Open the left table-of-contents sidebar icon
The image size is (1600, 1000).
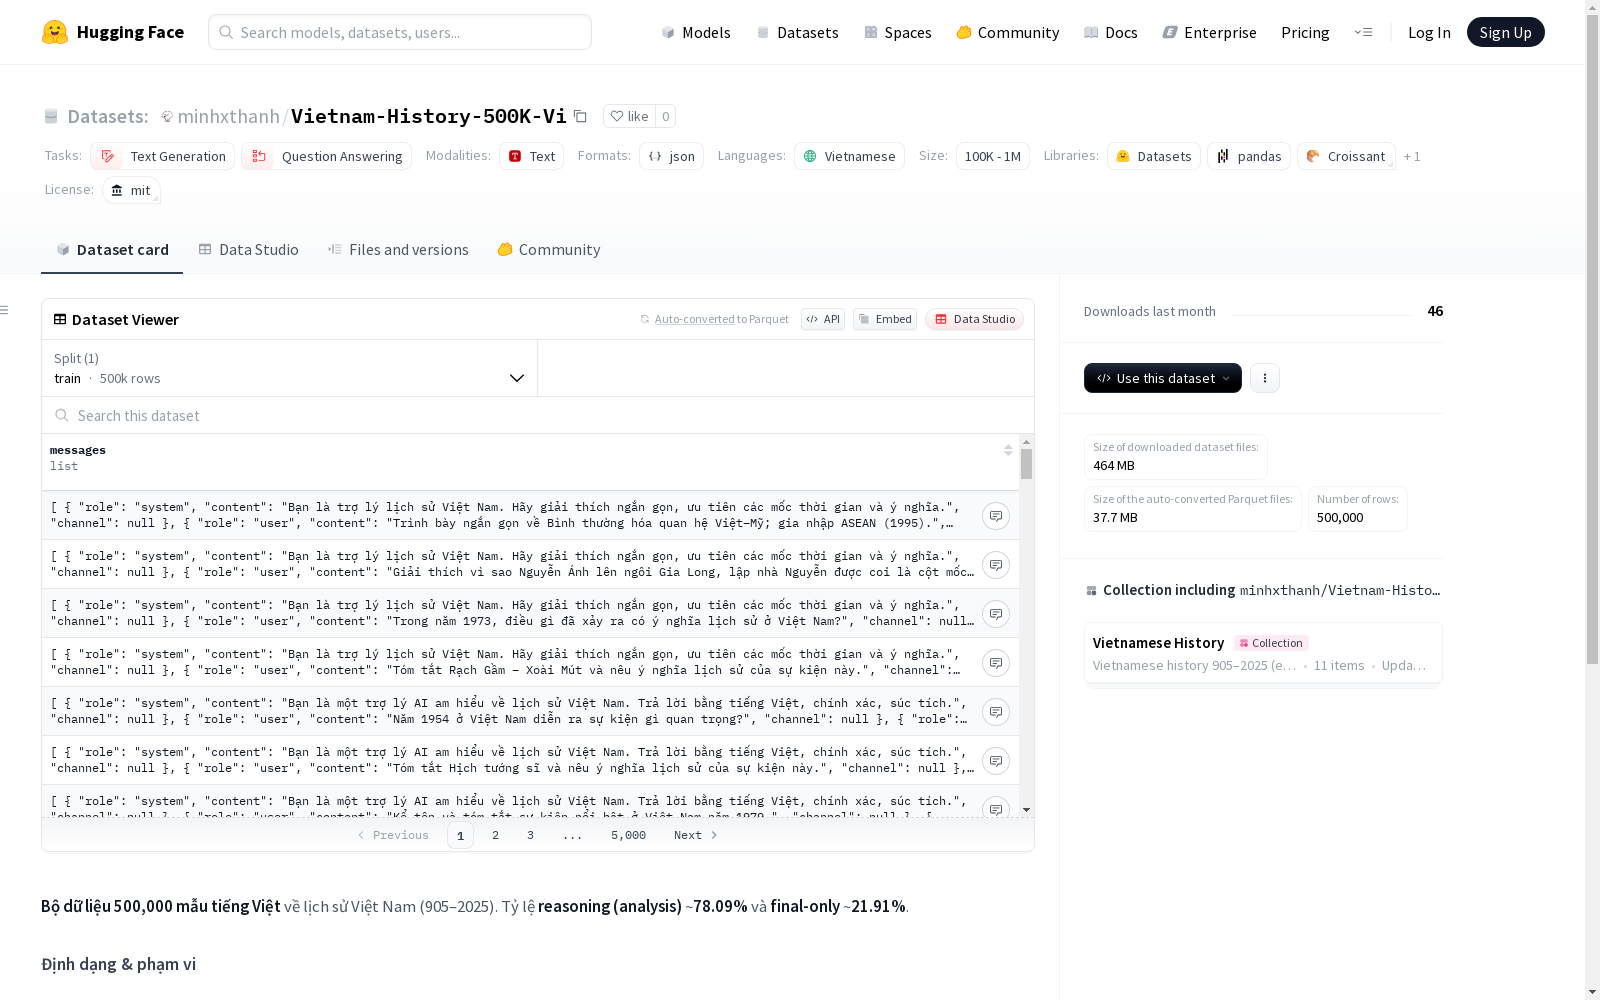click(x=5, y=310)
